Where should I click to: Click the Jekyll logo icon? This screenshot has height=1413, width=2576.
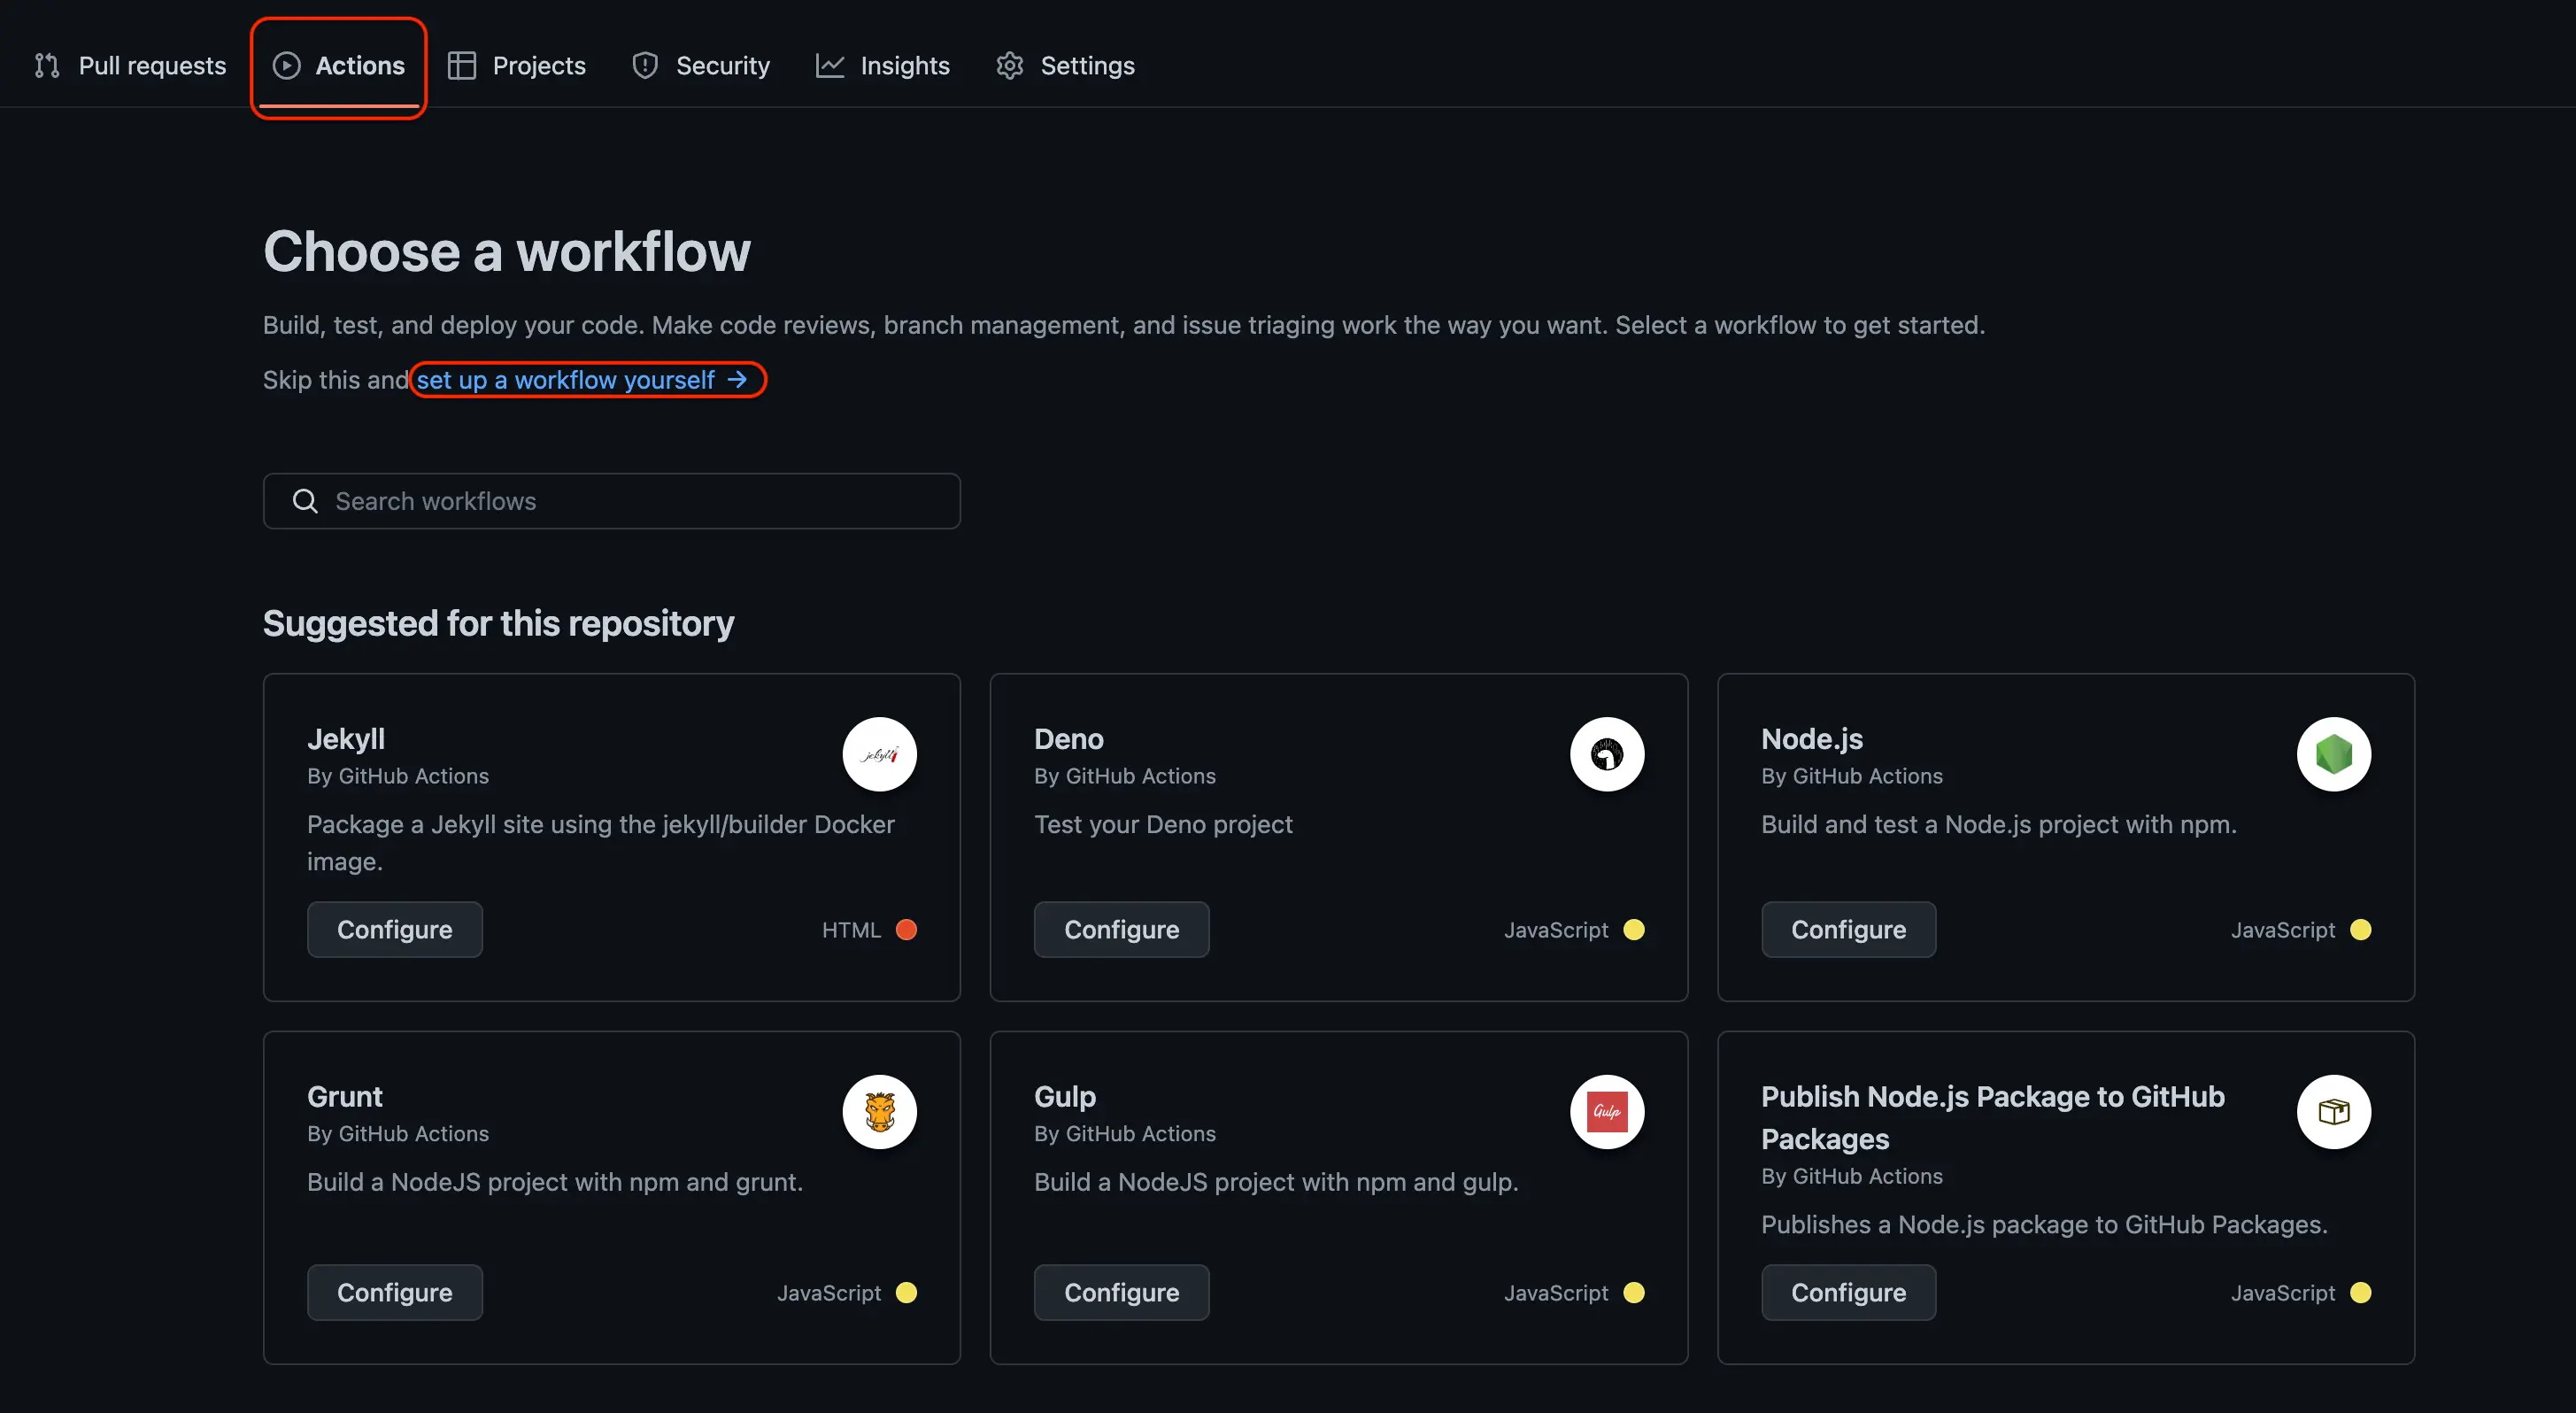pyautogui.click(x=879, y=754)
